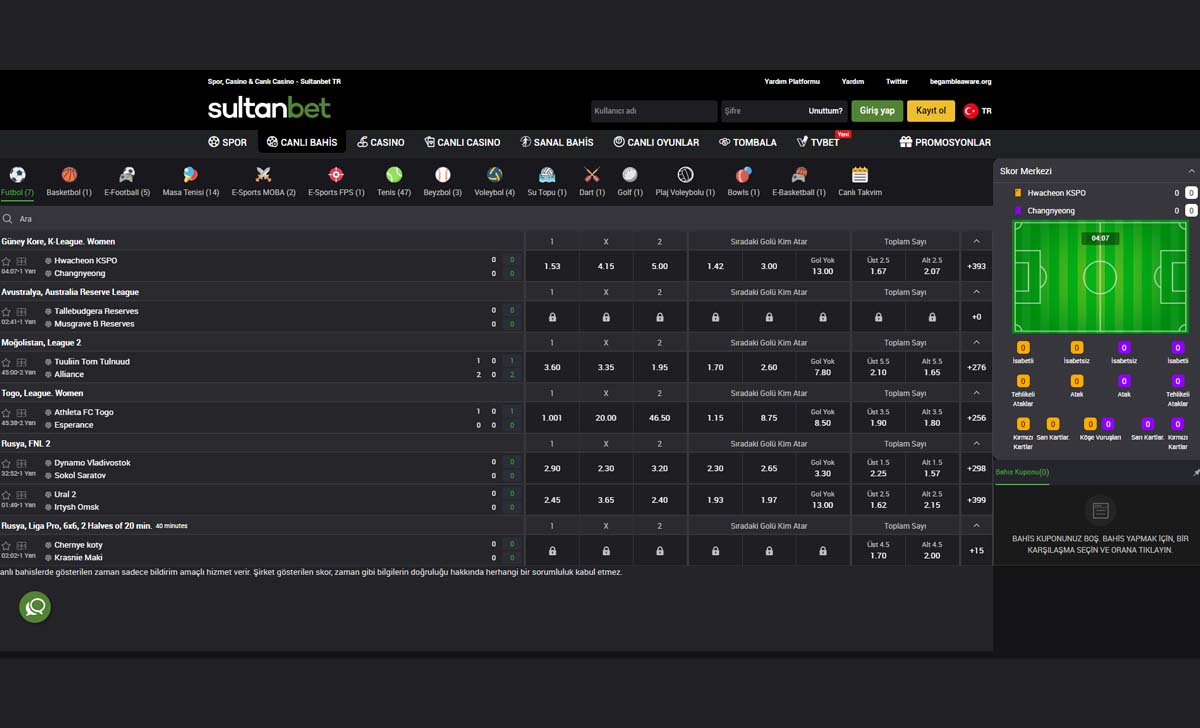Click the Giriş yap button
Viewport: 1200px width, 728px height.
[877, 111]
